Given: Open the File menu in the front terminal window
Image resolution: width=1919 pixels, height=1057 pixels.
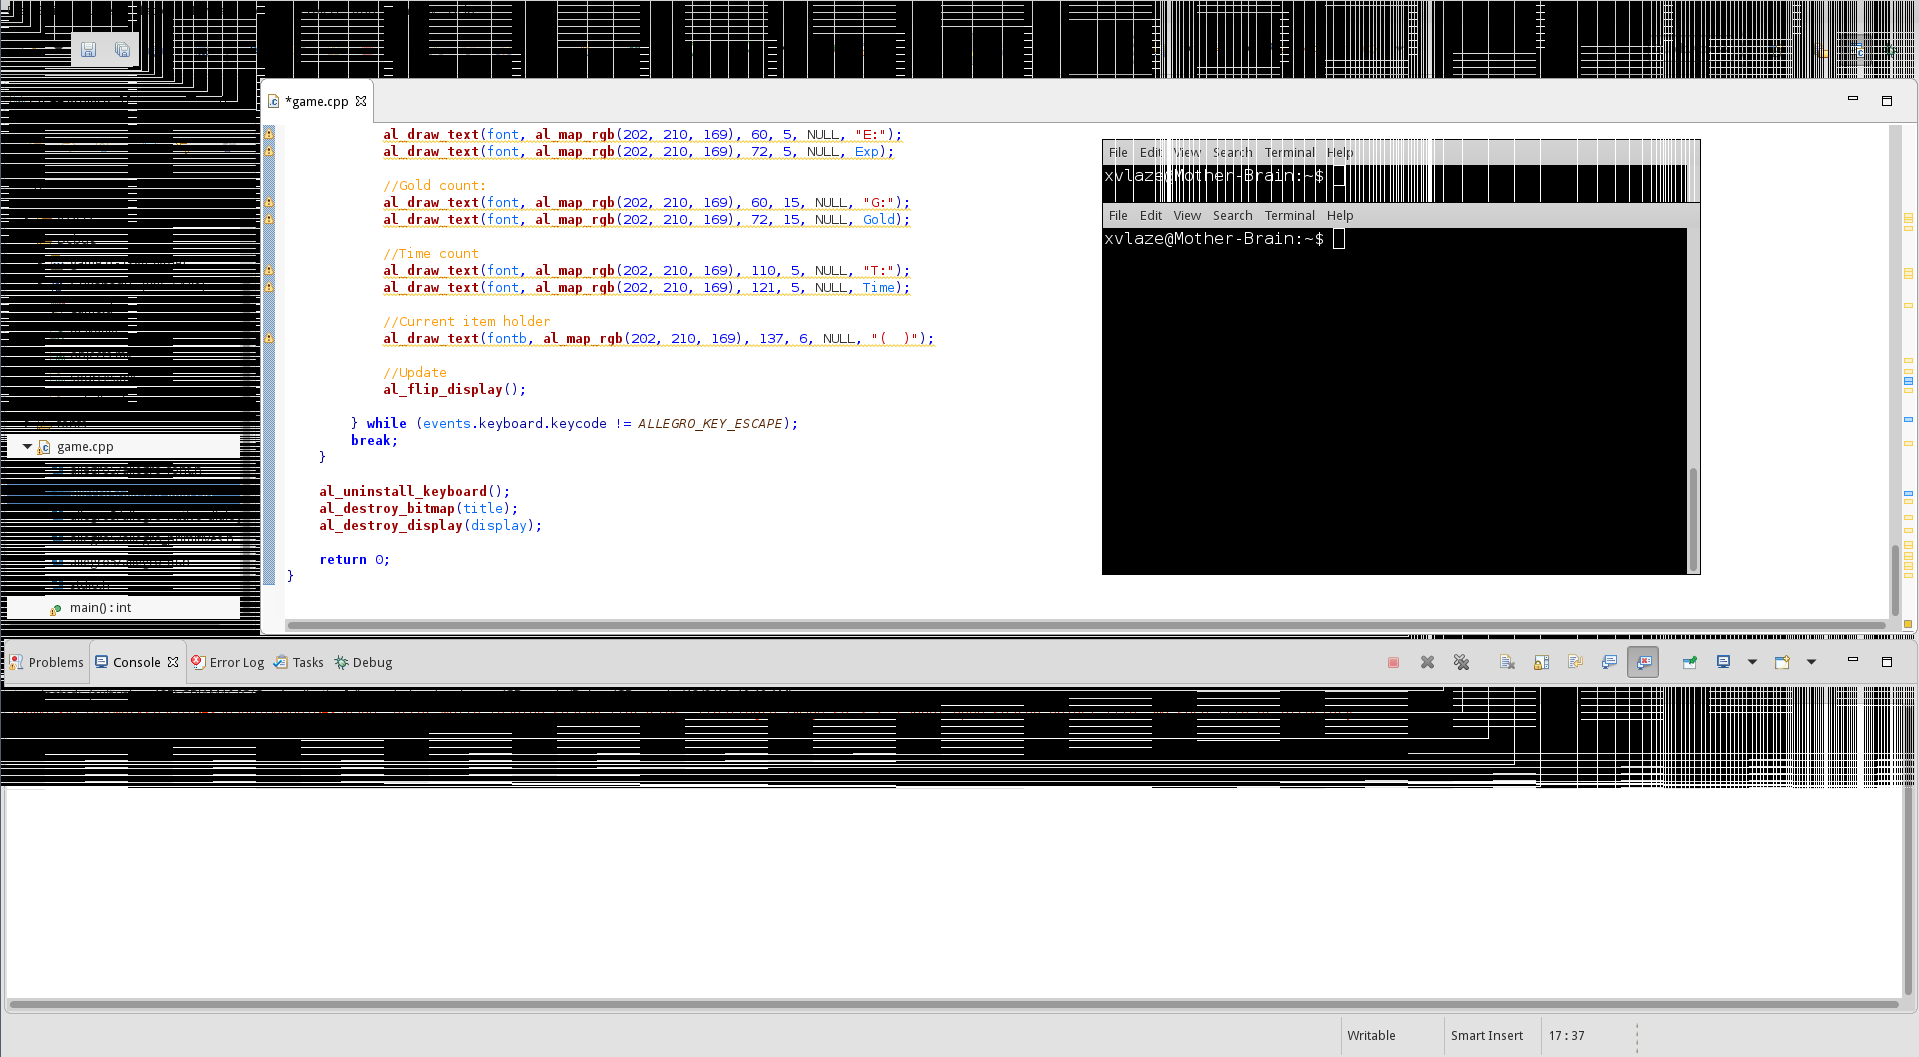Looking at the screenshot, I should 1118,216.
